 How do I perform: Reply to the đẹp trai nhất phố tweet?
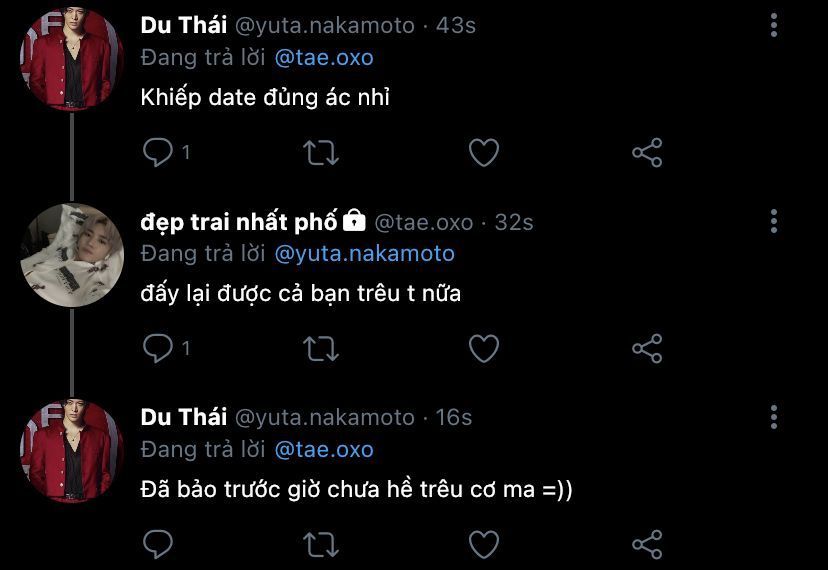[158, 348]
